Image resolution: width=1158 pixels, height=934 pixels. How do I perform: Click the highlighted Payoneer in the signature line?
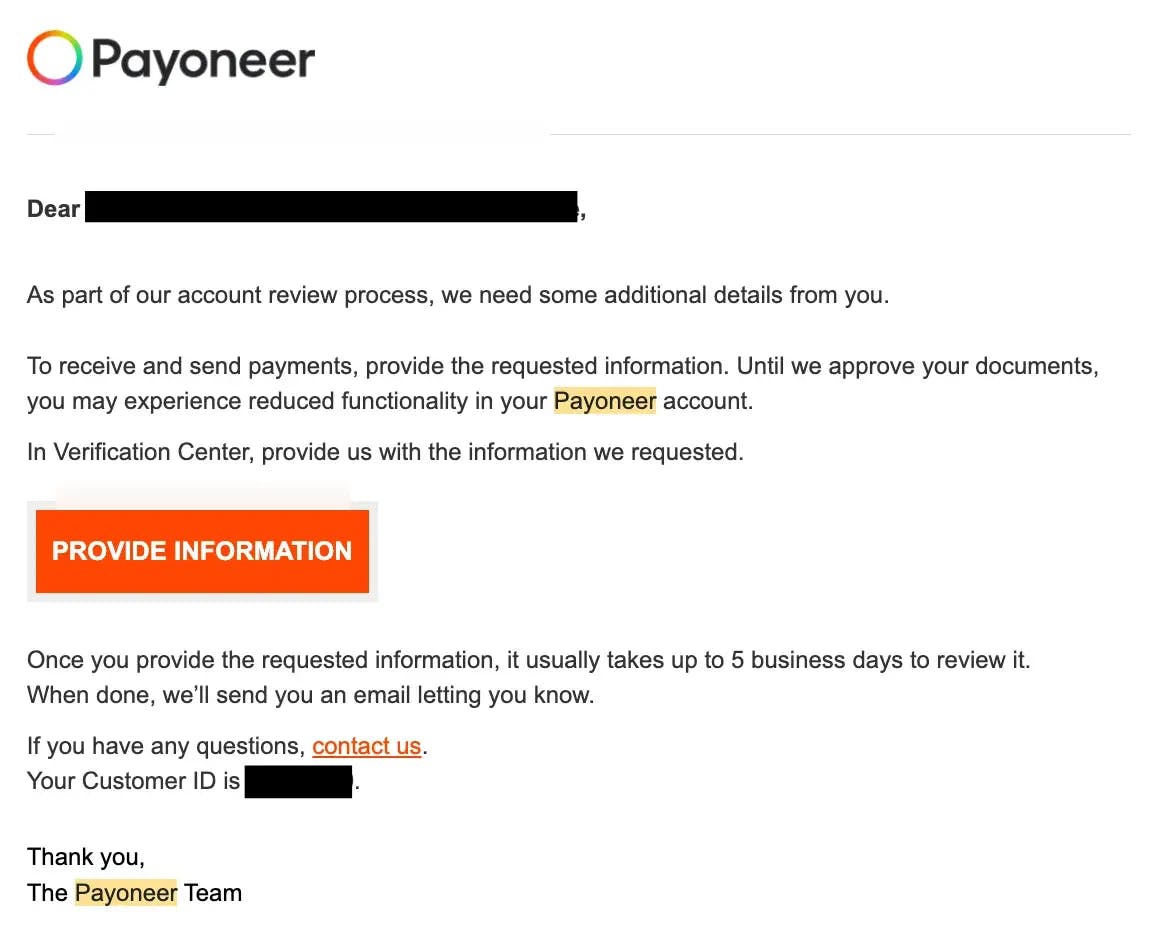click(126, 893)
